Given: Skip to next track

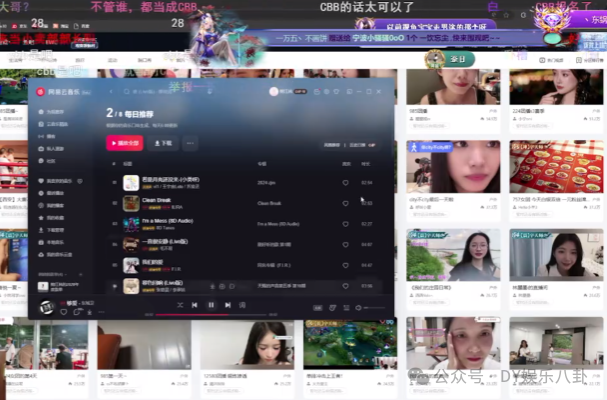Looking at the screenshot, I should point(228,305).
